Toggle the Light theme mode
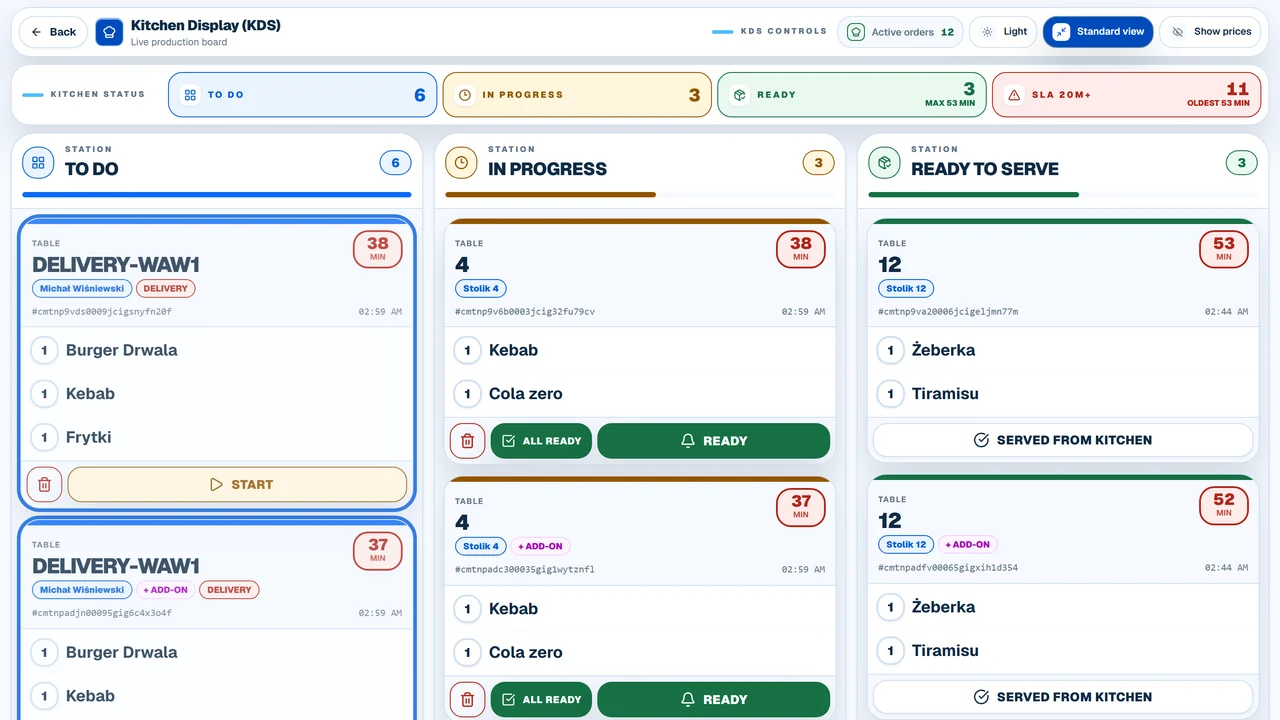This screenshot has height=720, width=1280. click(1004, 32)
